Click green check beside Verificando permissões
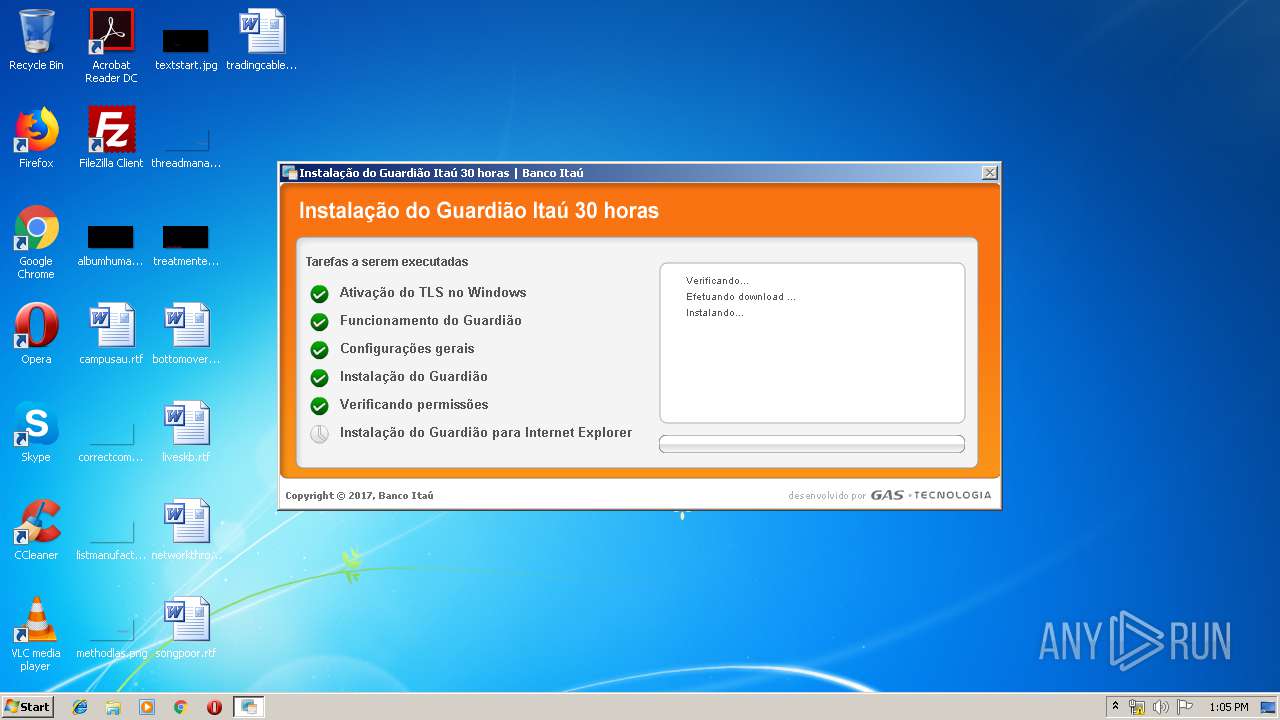This screenshot has height=720, width=1280. pos(319,406)
